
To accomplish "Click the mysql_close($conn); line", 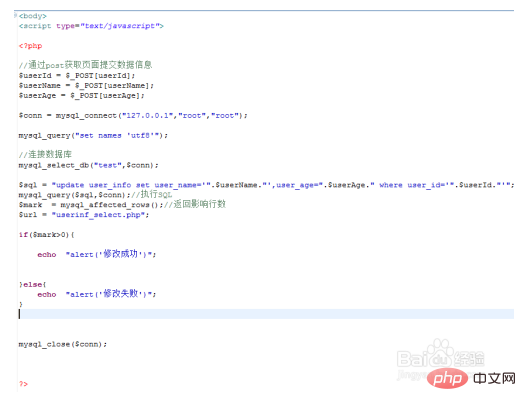I will pyautogui.click(x=63, y=344).
